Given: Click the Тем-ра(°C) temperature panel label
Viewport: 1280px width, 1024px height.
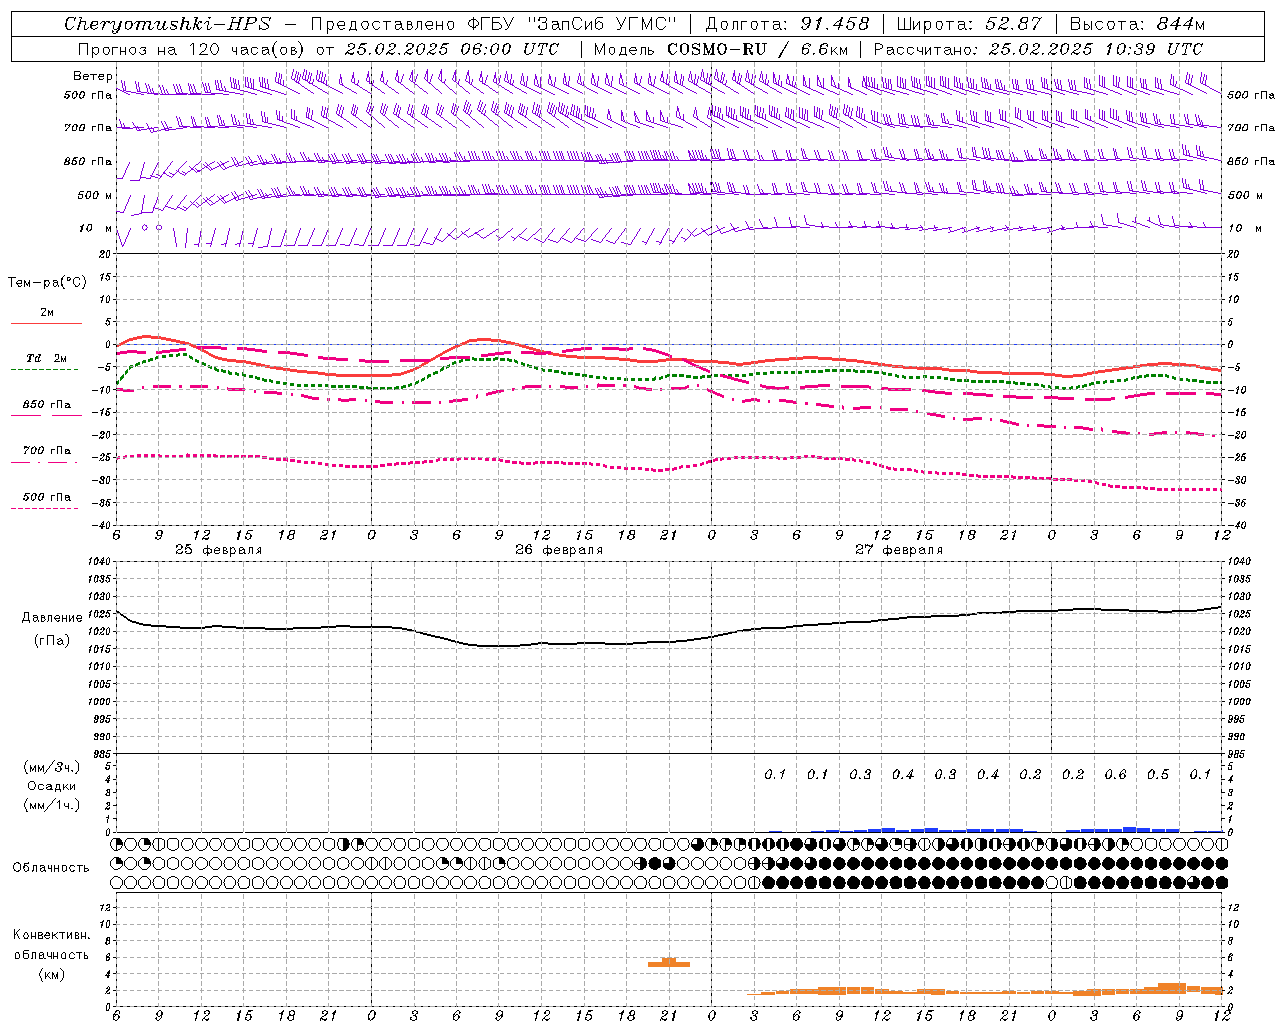Looking at the screenshot, I should [x=47, y=283].
